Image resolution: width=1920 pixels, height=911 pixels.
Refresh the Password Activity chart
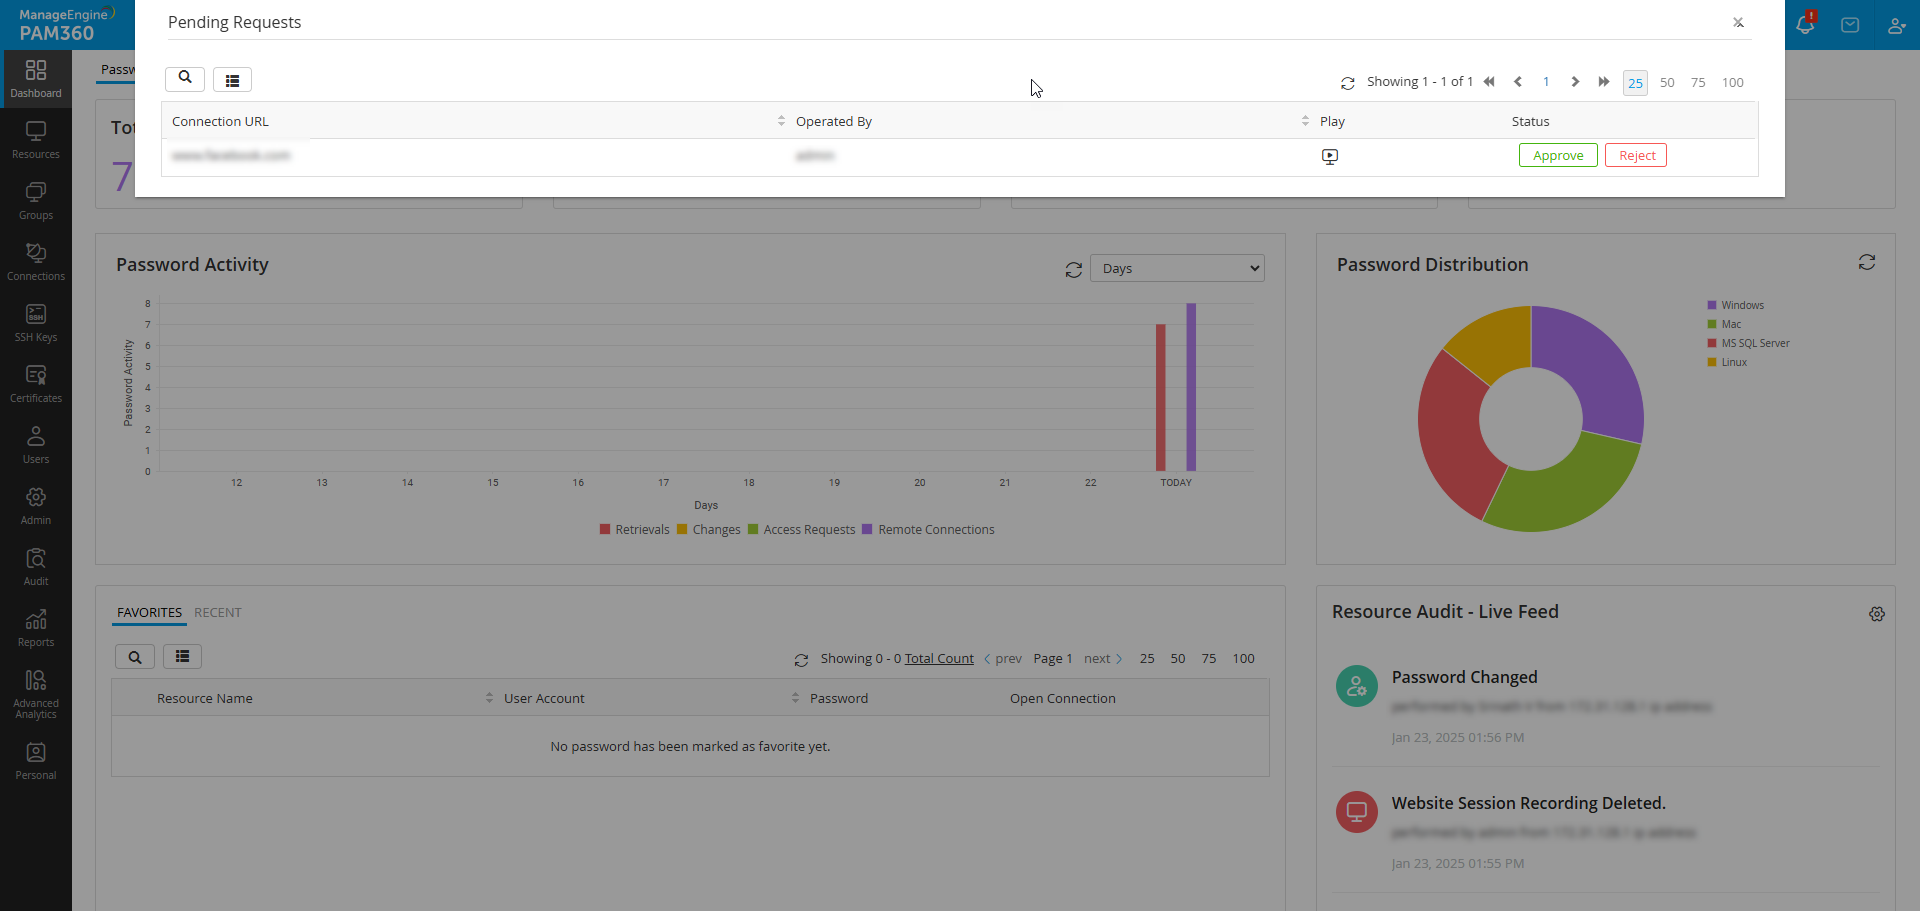(1074, 269)
